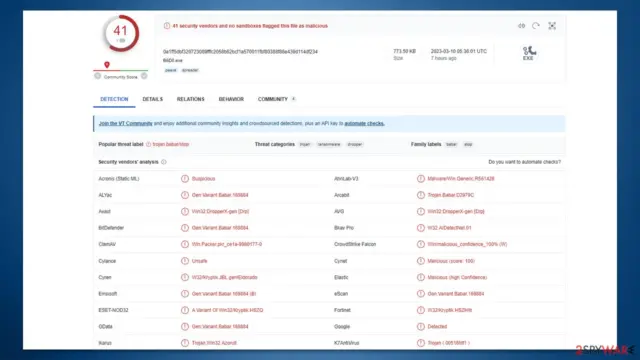
Task: Click the community score location marker
Action: (x=107, y=64)
